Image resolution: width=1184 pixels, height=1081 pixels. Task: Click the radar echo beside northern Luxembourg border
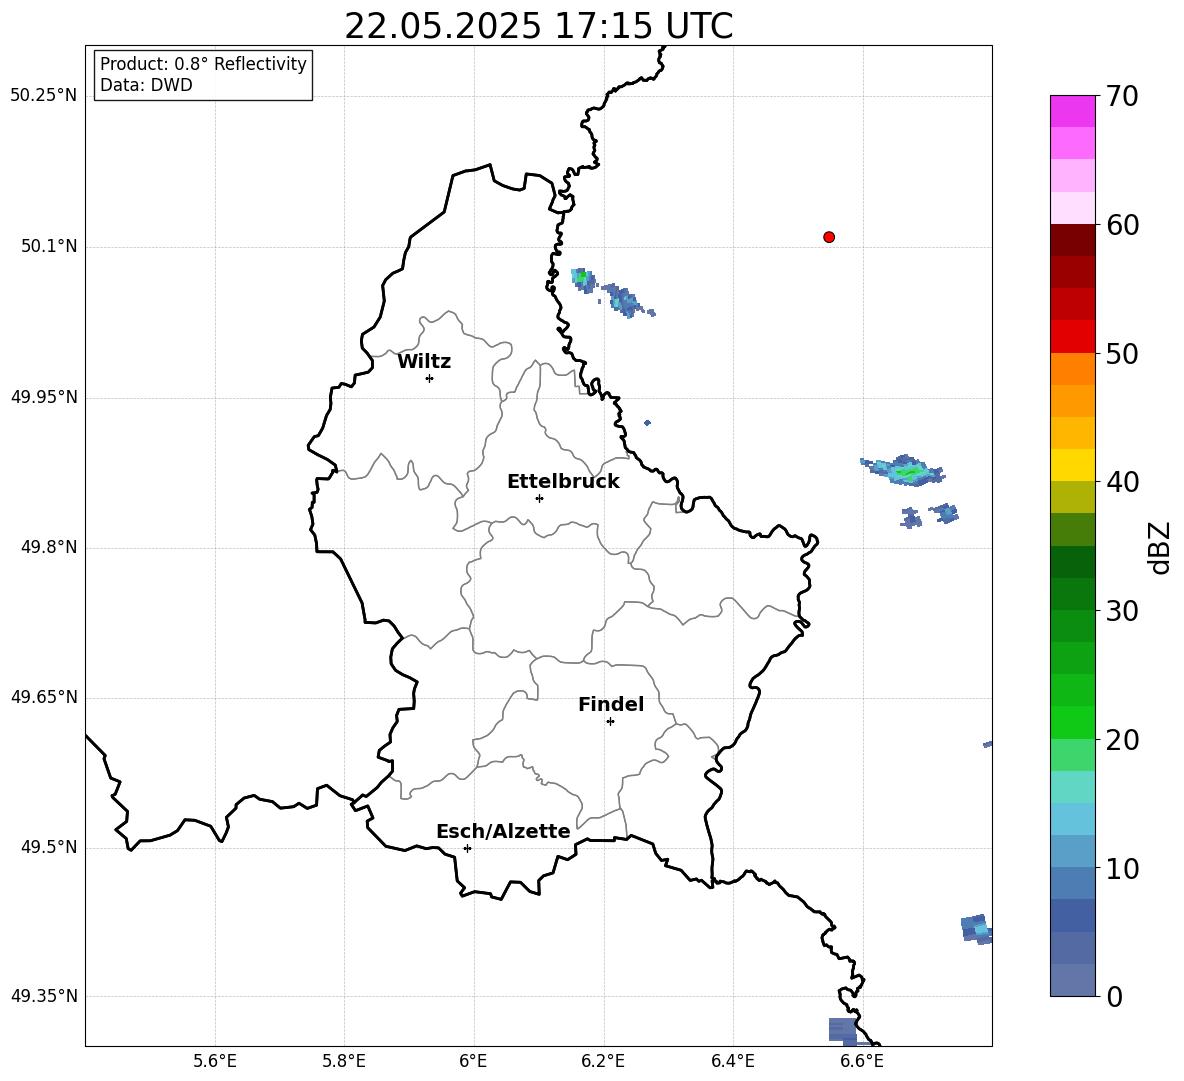coord(583,279)
